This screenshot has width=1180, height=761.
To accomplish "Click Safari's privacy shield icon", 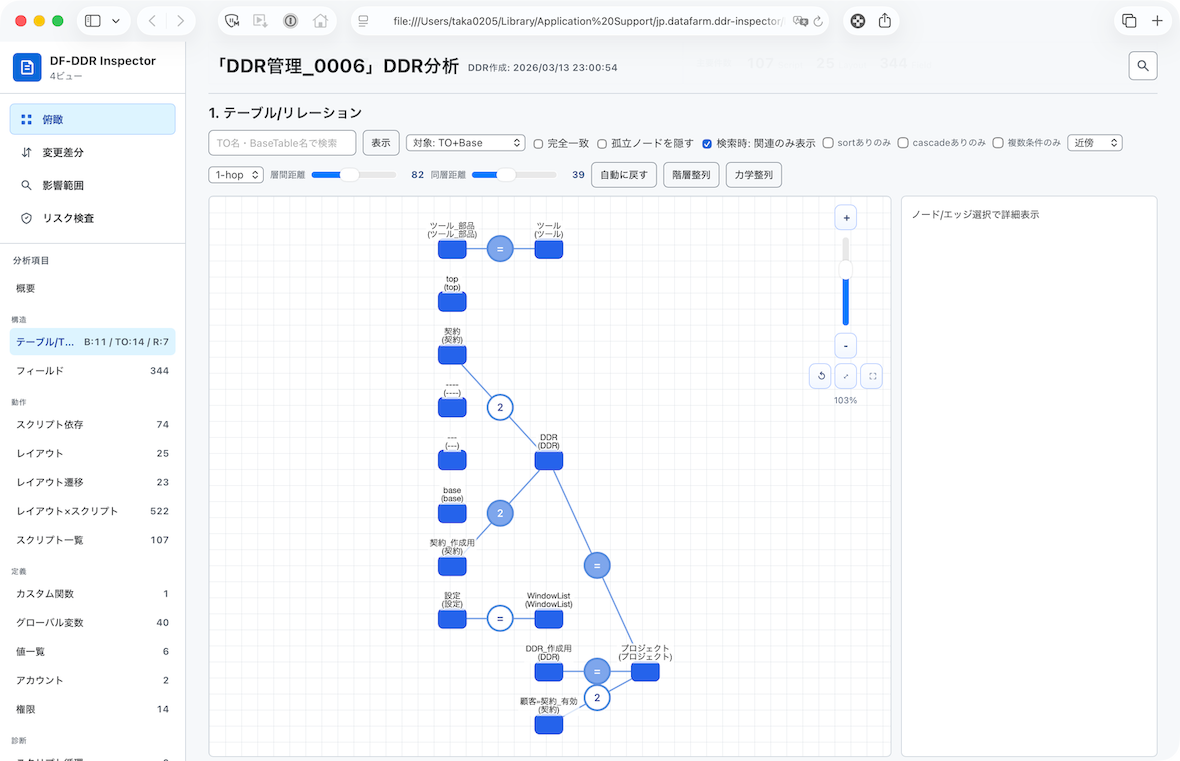I will (x=233, y=21).
